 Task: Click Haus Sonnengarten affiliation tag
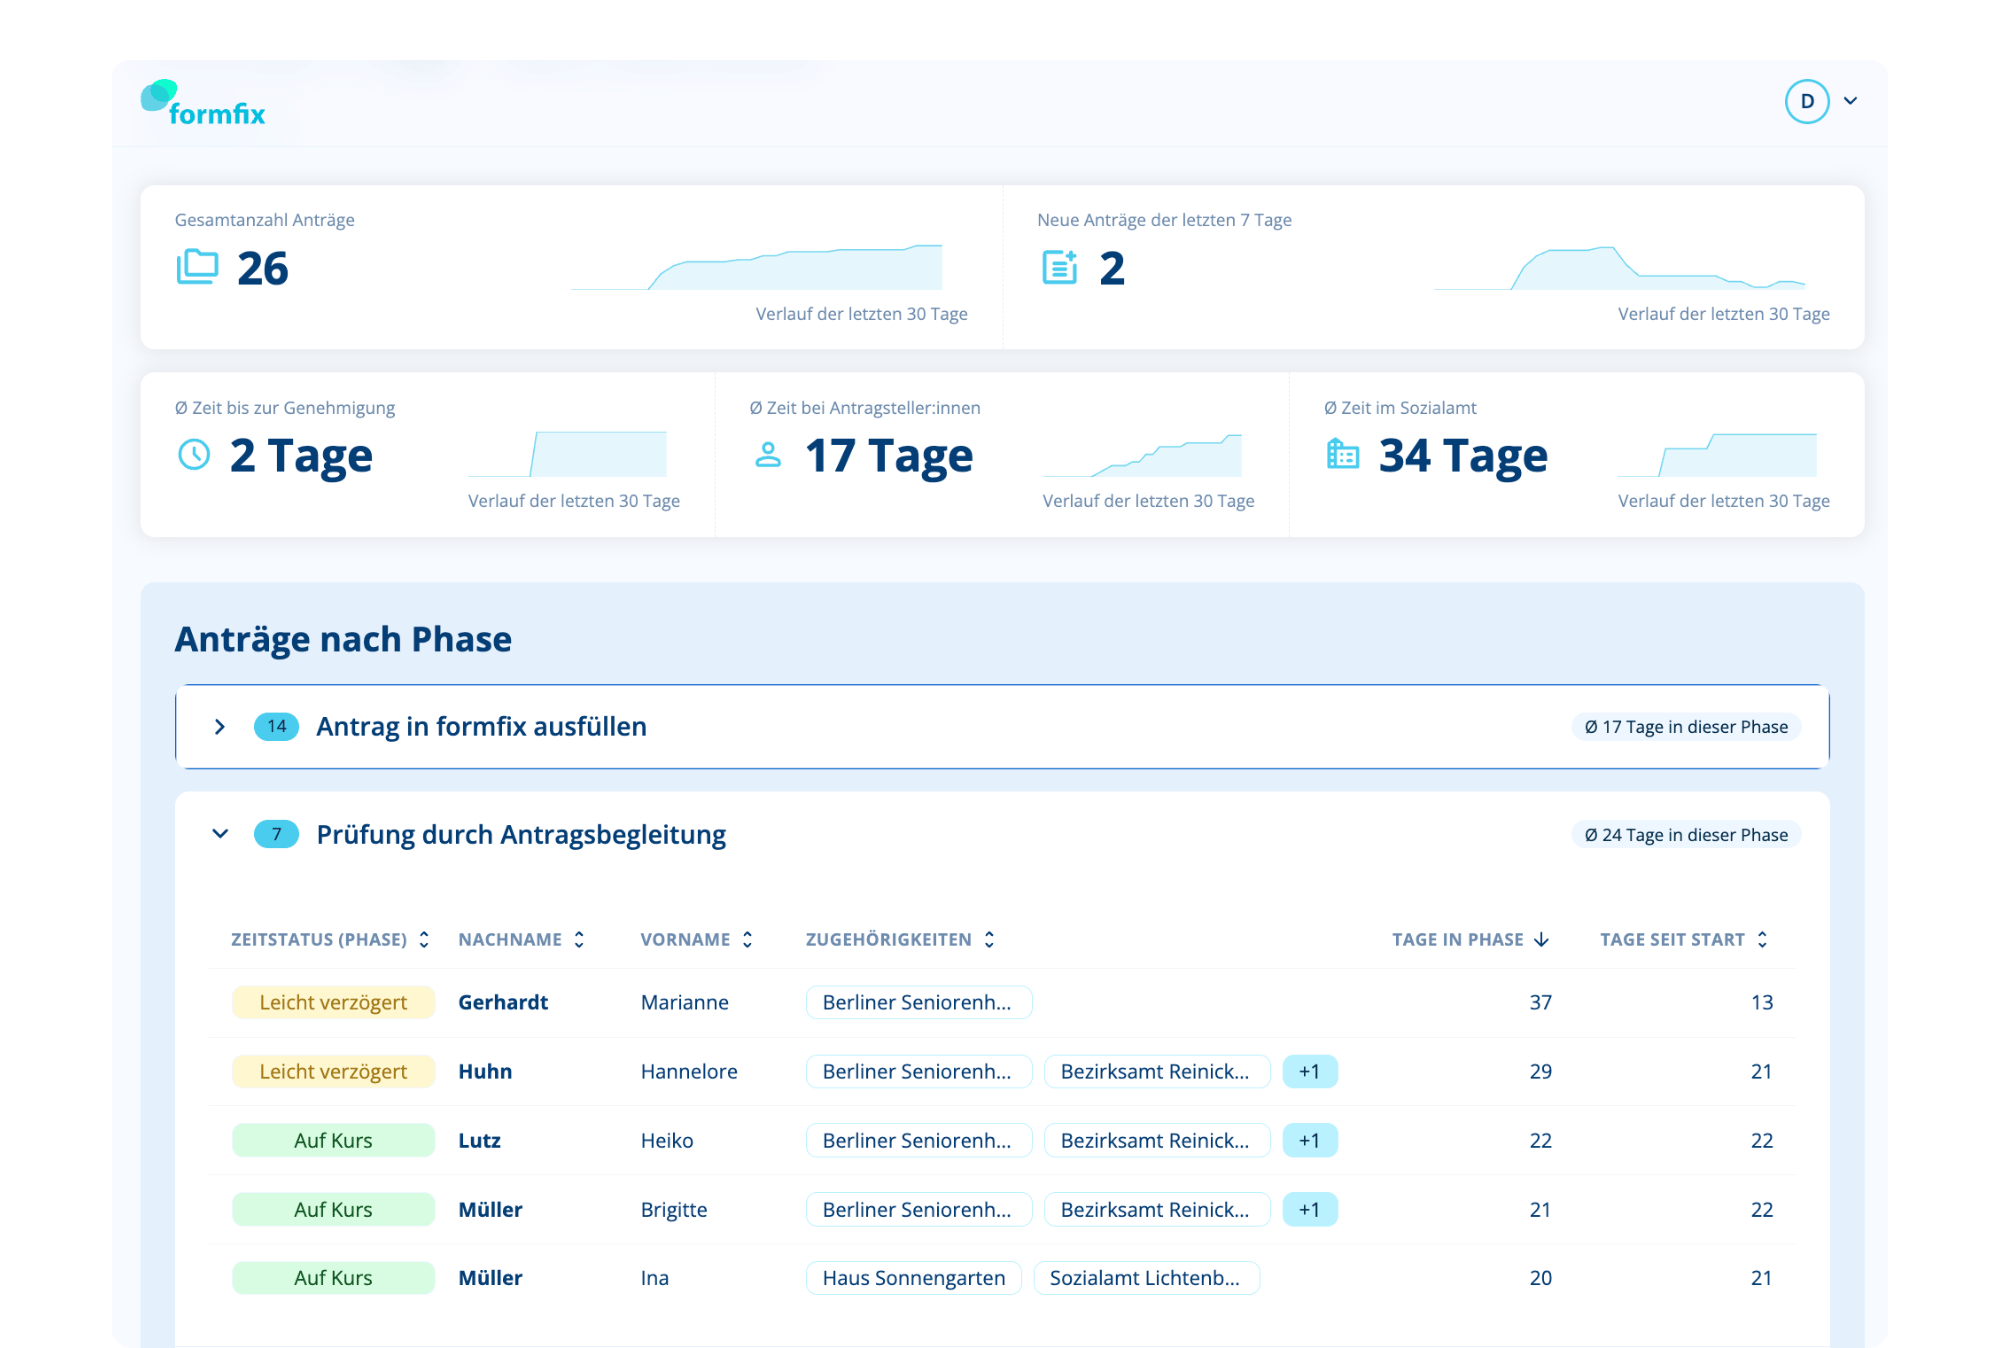tap(914, 1278)
